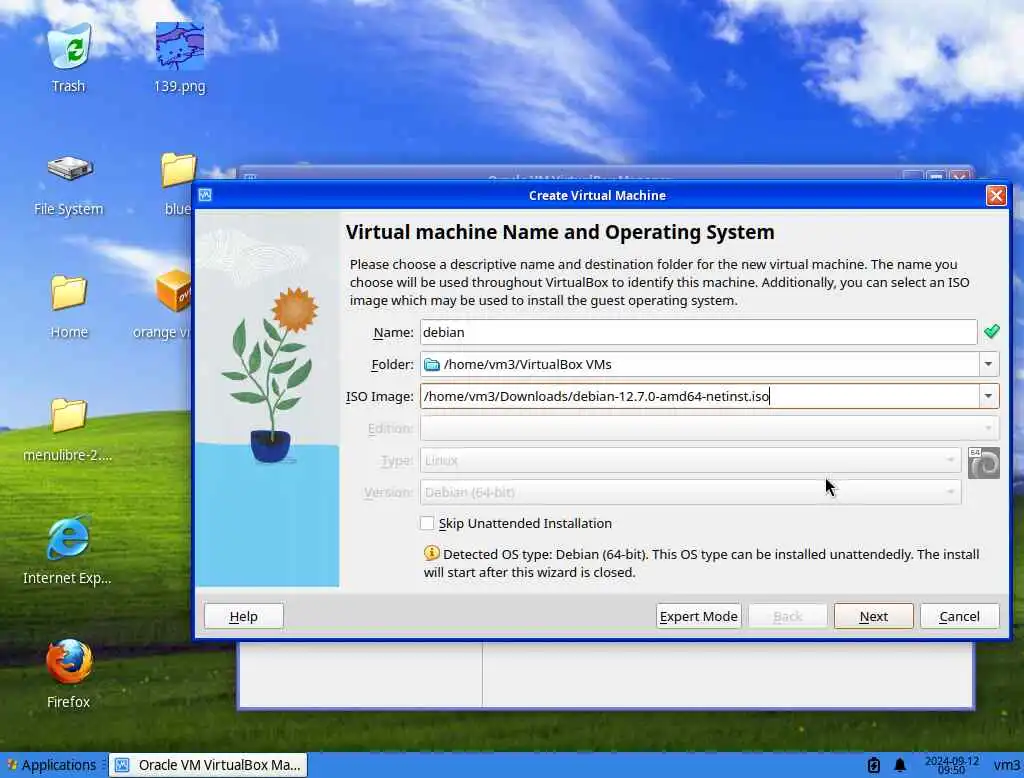Click the clock showing 2024-09-12
The height and width of the screenshot is (778, 1024).
[x=952, y=765]
